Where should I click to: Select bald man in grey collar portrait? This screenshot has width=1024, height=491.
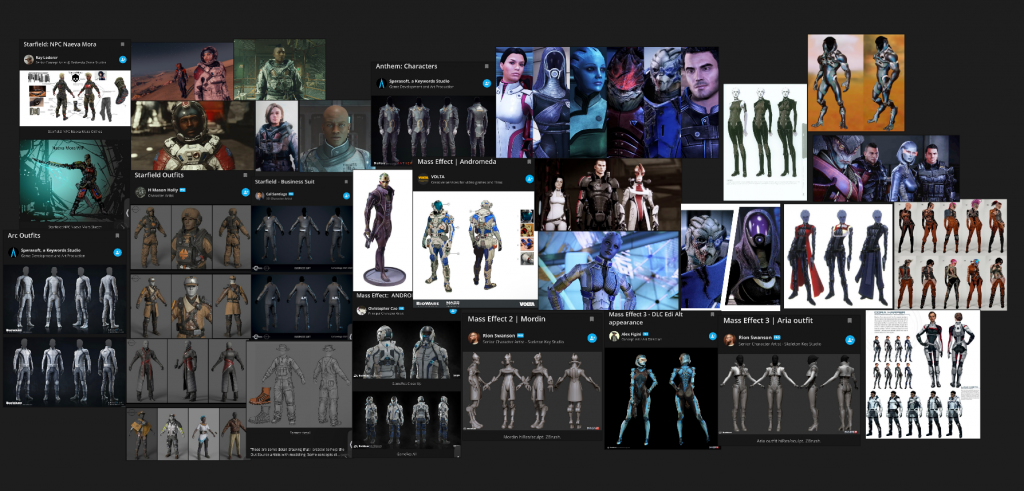pyautogui.click(x=335, y=136)
